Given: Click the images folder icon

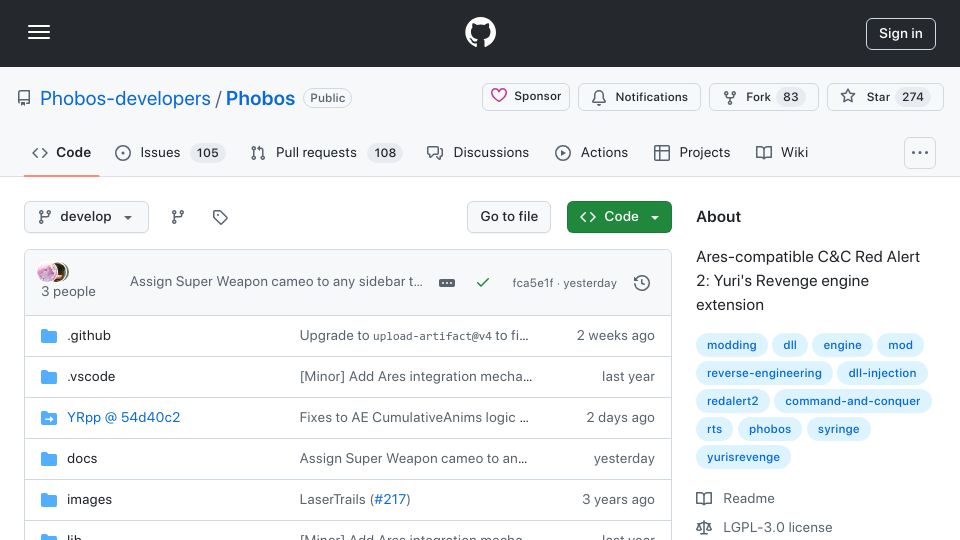Looking at the screenshot, I should coord(49,500).
